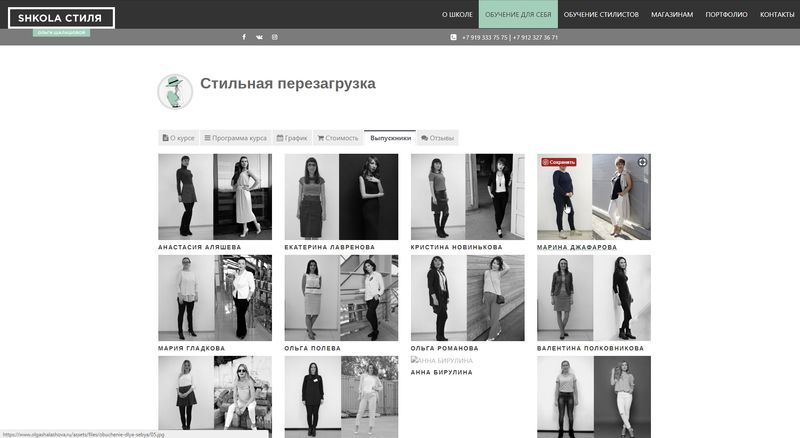Image resolution: width=800 pixels, height=438 pixels.
Task: Open Екатерина Лавренова before-after photo
Action: click(341, 197)
